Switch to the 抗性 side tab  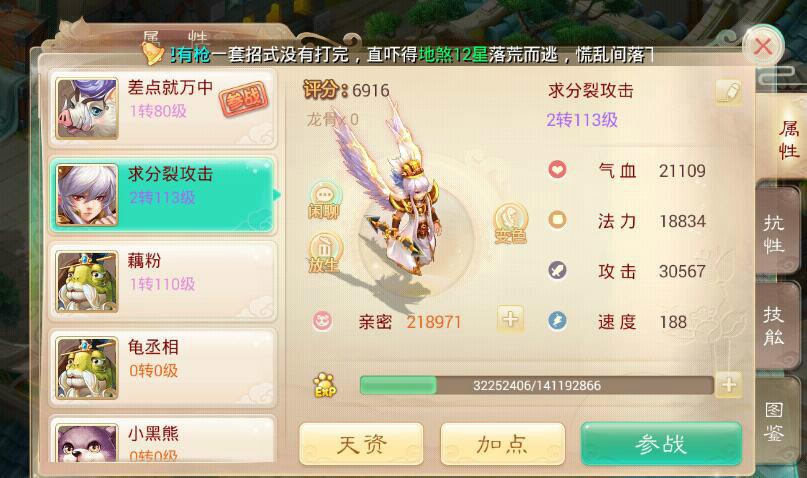775,235
